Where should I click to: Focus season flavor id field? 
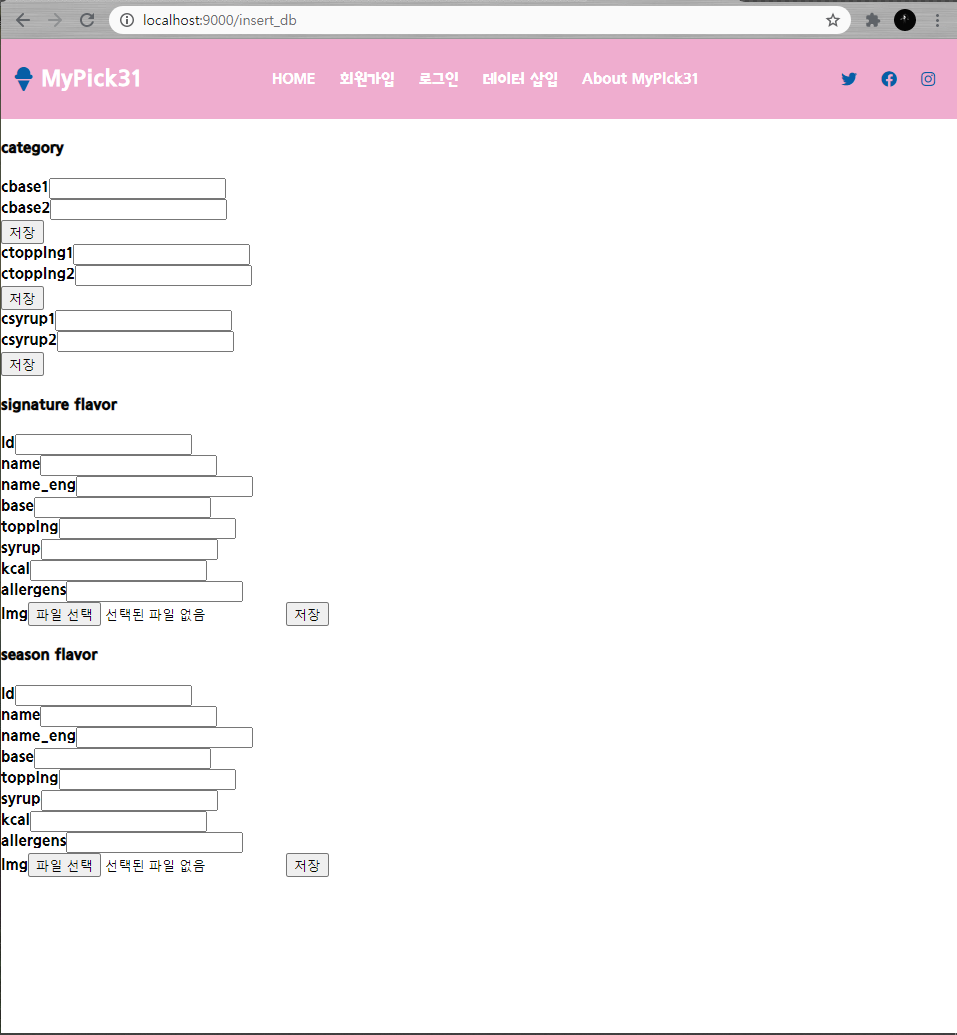(x=104, y=695)
